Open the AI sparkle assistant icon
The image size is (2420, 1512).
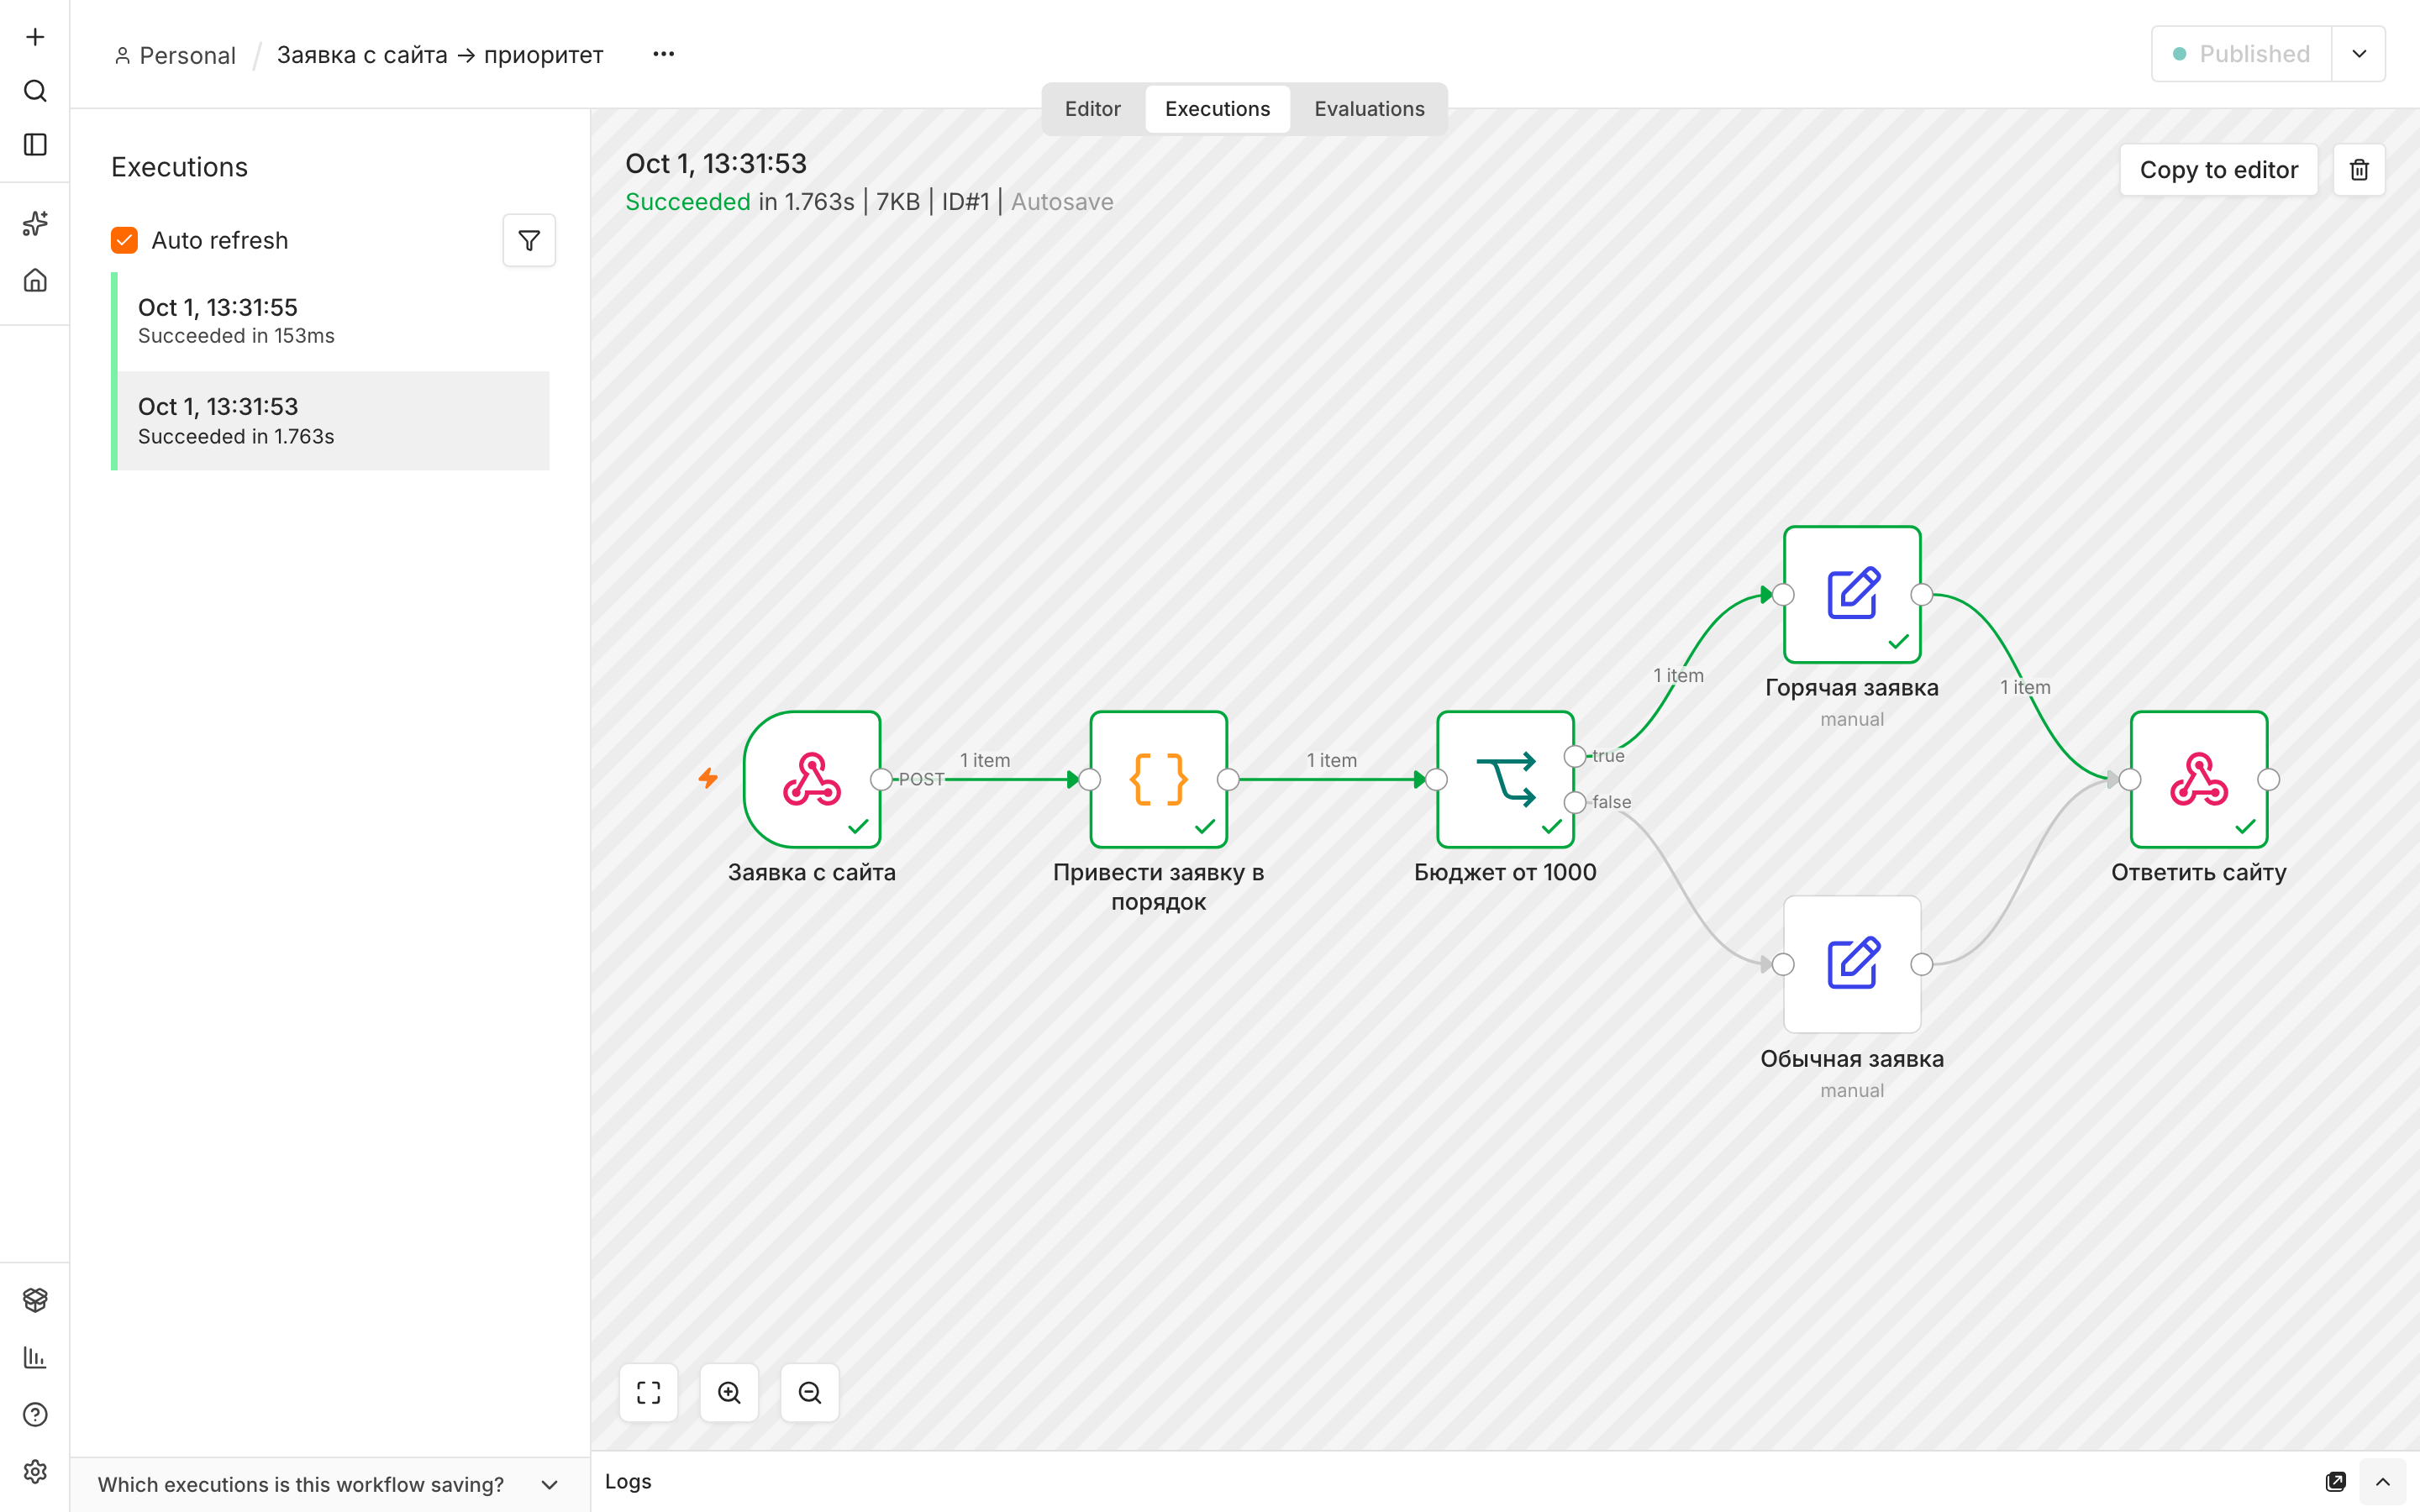pos(35,223)
